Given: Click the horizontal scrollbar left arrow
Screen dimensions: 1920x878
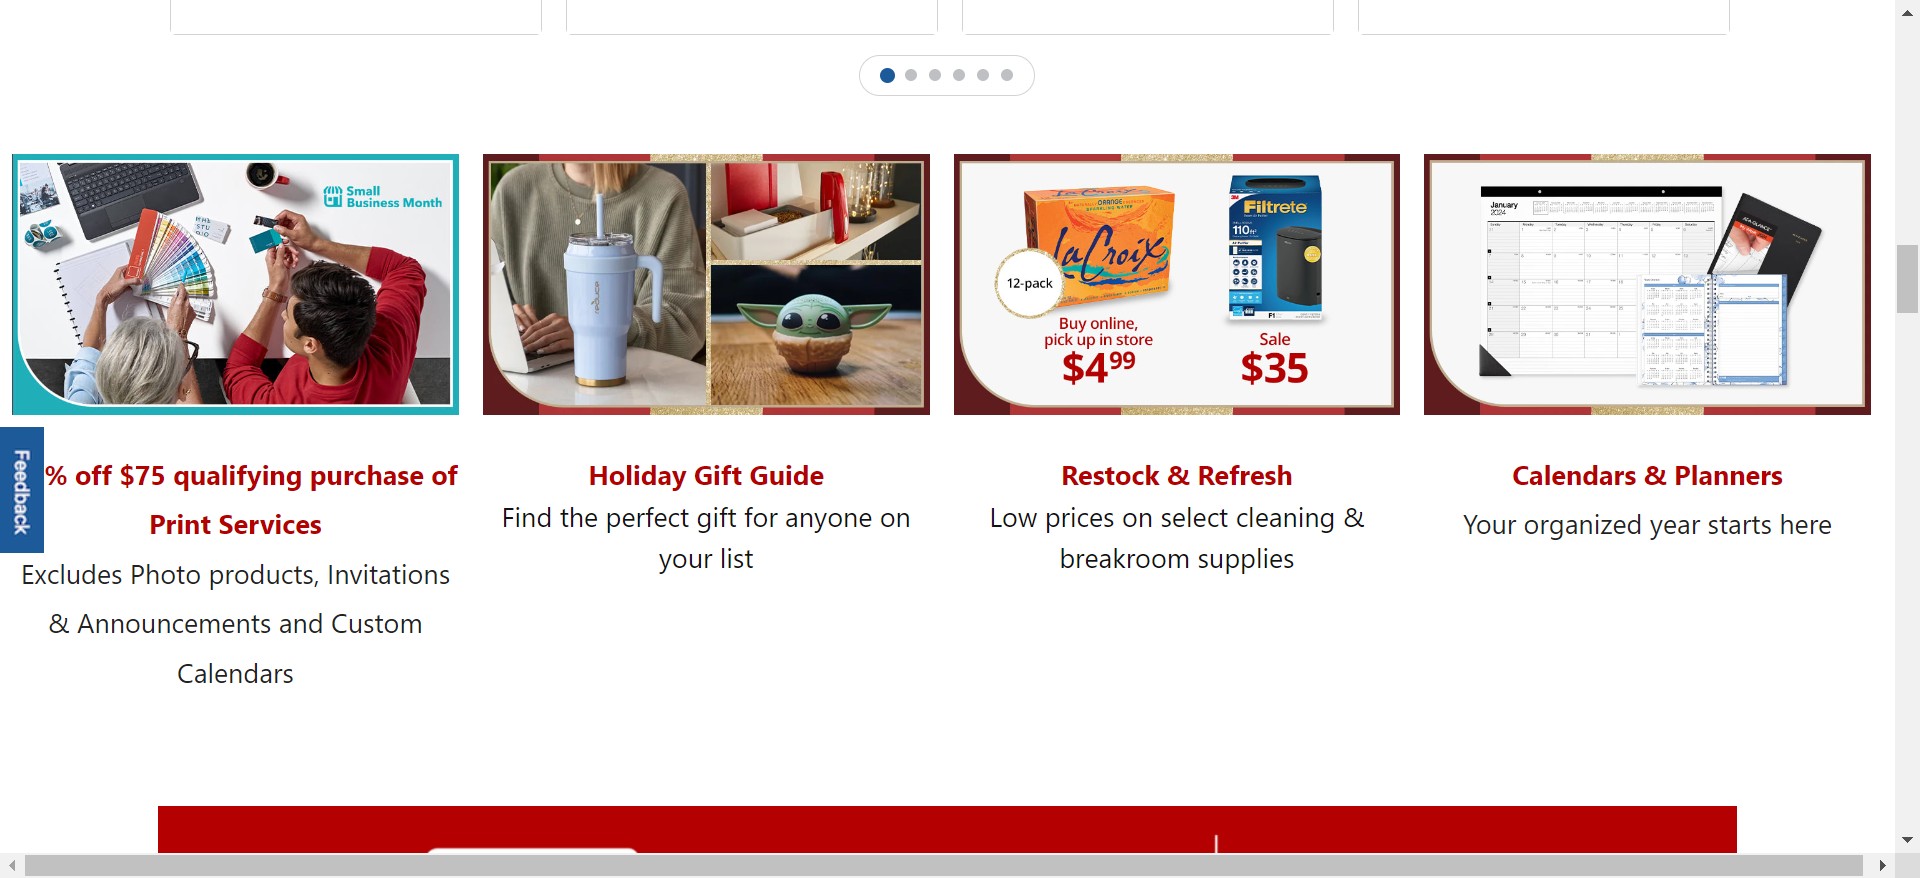Looking at the screenshot, I should pos(12,865).
